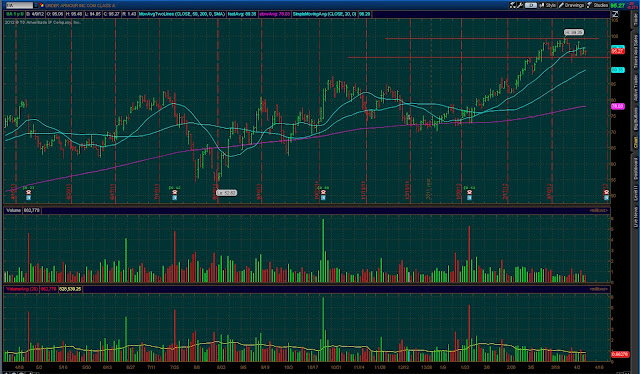This screenshot has height=374, width=640.
Task: Switch to the Times And Sales side tab
Action: click(635, 52)
